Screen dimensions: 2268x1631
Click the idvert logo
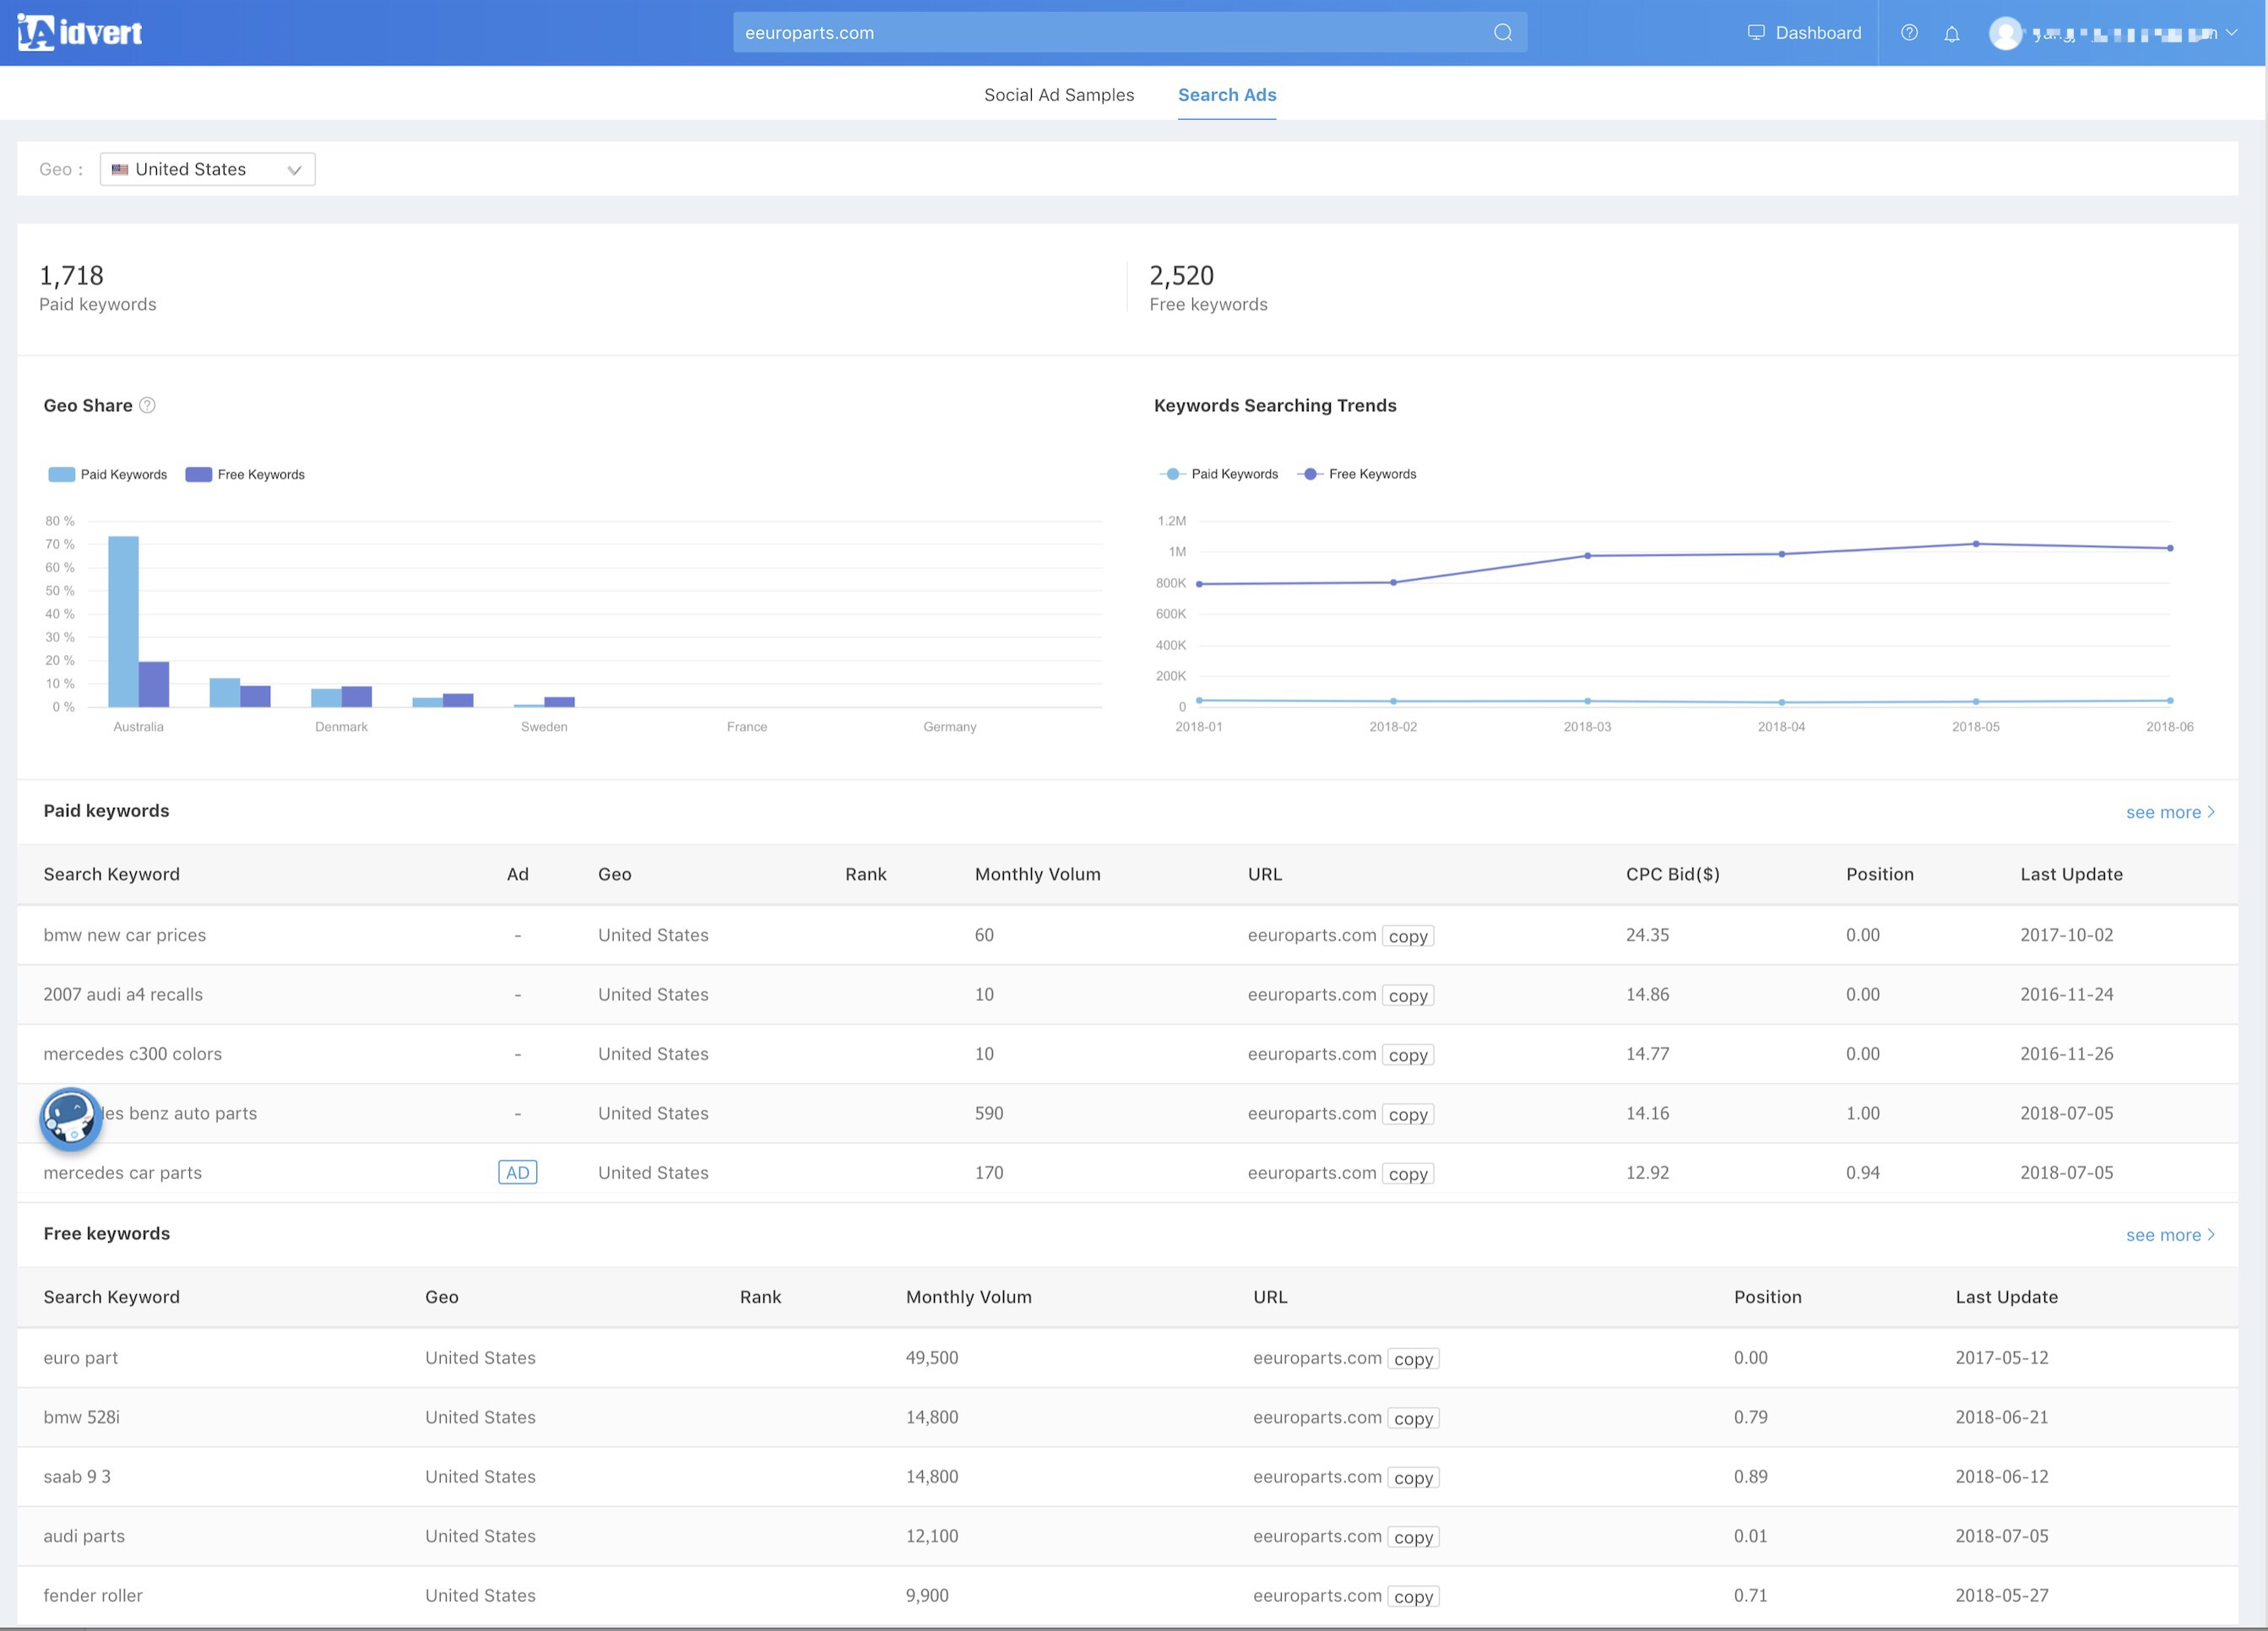pyautogui.click(x=80, y=33)
